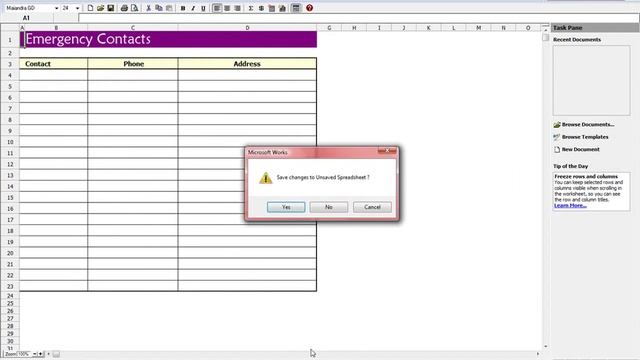Image resolution: width=640 pixels, height=360 pixels.
Task: Click New Document in Task Pane
Action: point(580,149)
